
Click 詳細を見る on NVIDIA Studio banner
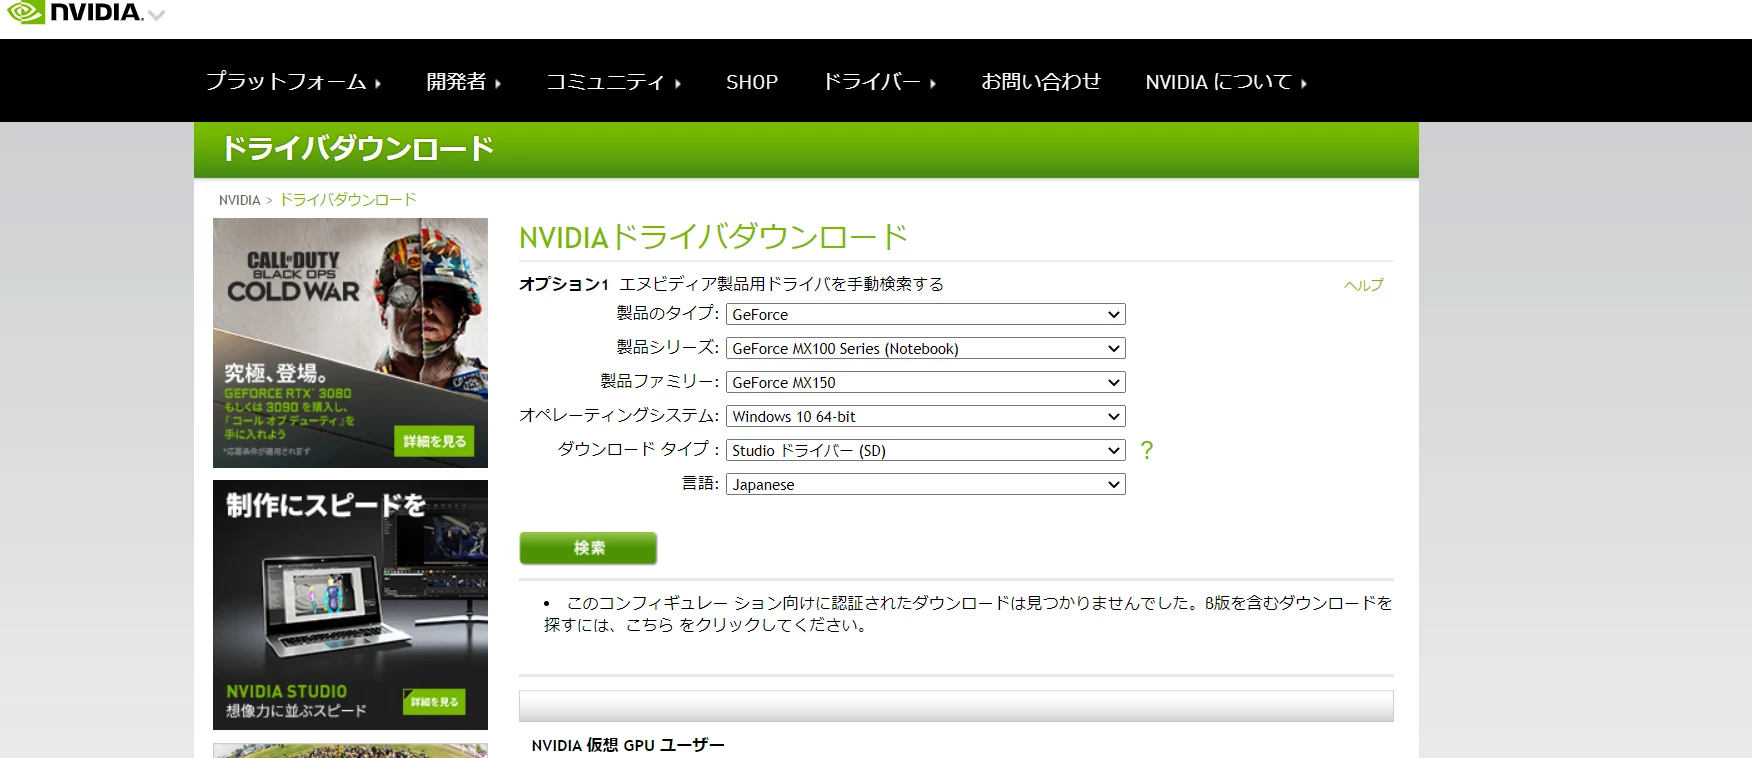tap(434, 702)
